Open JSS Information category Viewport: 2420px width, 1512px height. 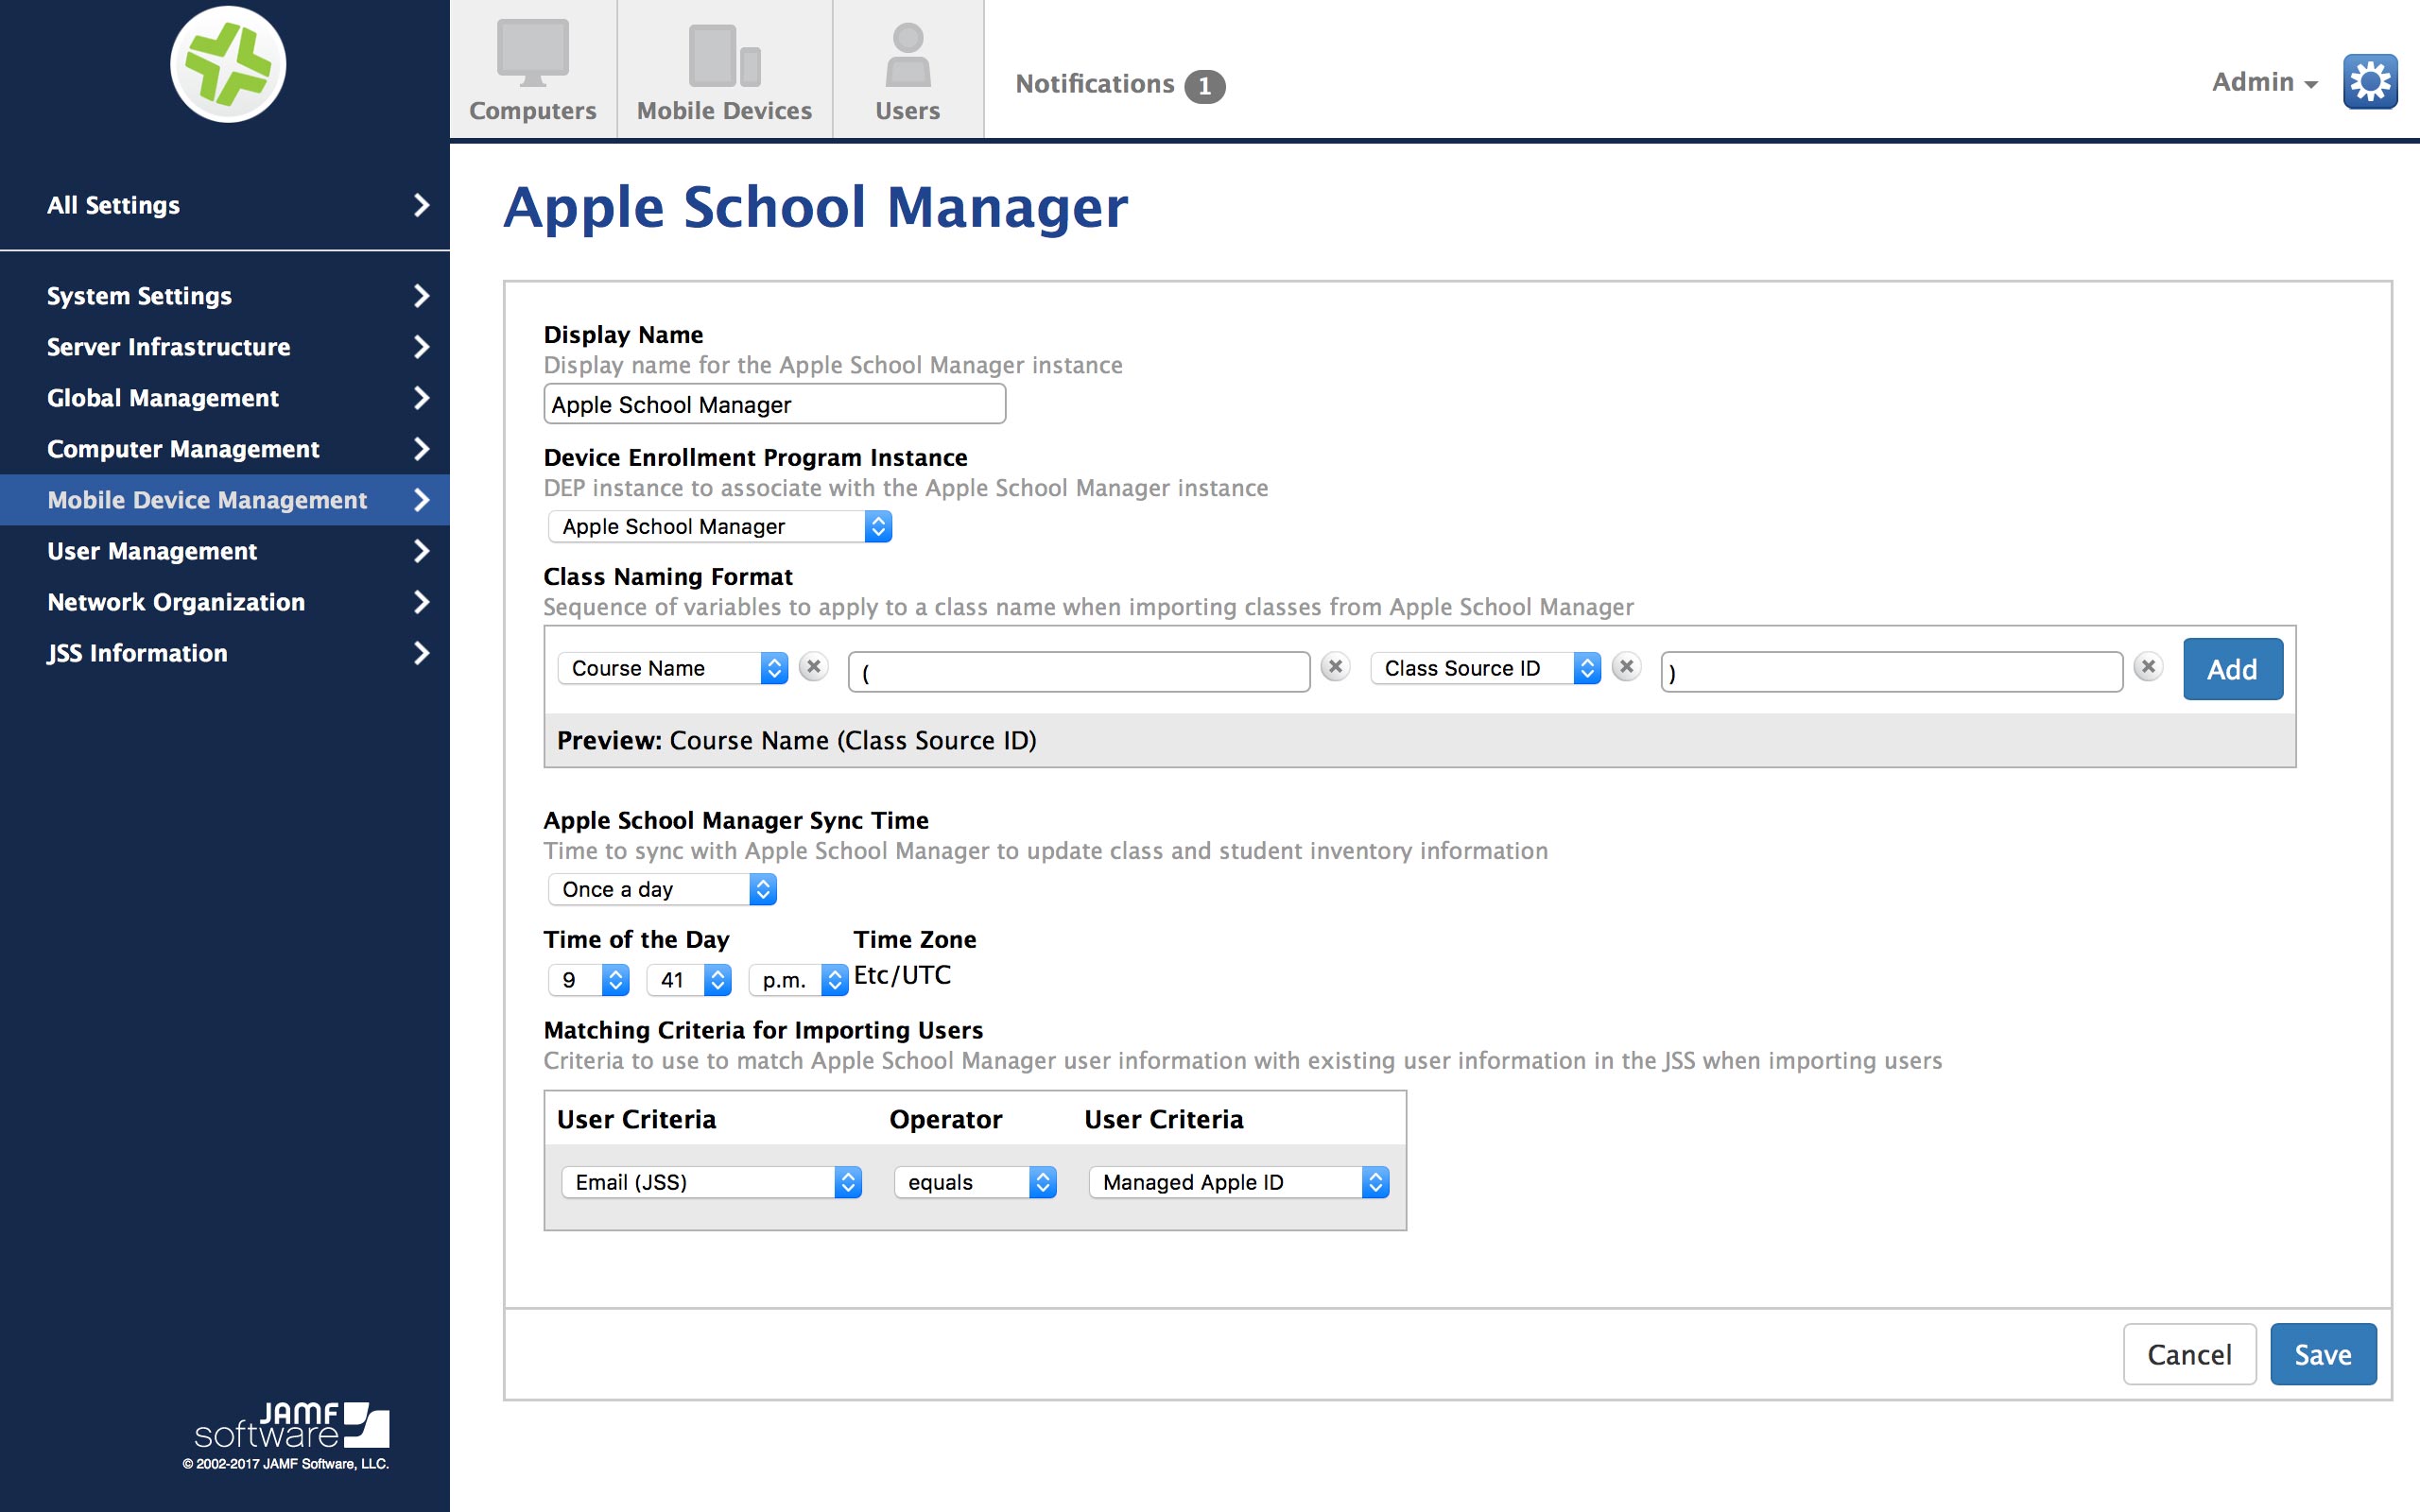[225, 653]
